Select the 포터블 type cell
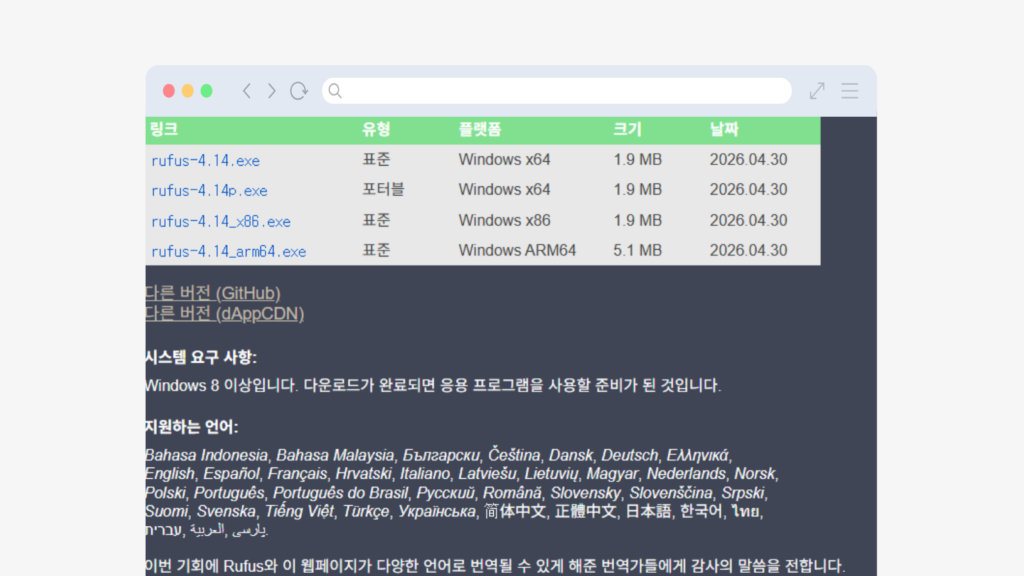 (x=383, y=189)
